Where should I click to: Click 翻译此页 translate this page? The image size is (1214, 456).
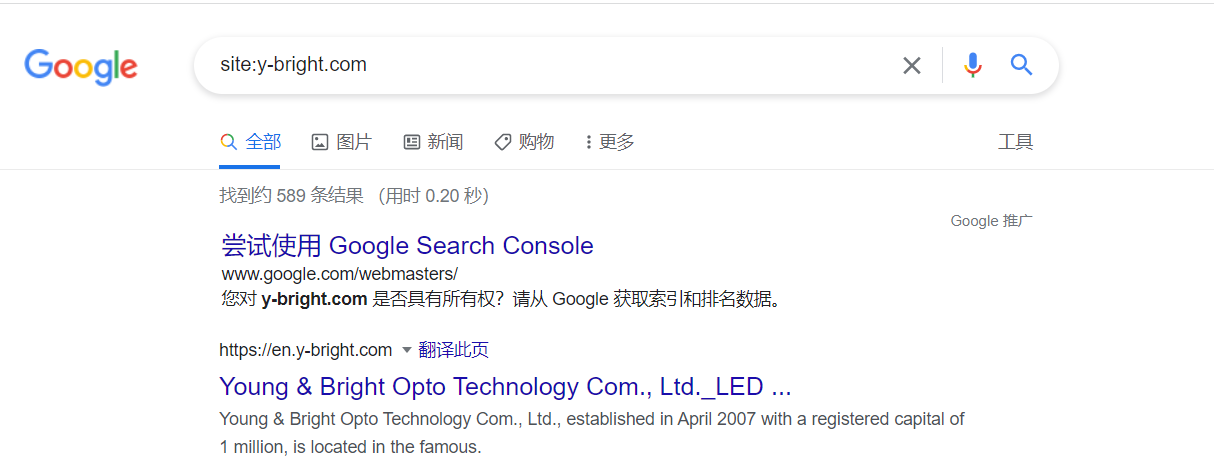tap(454, 350)
